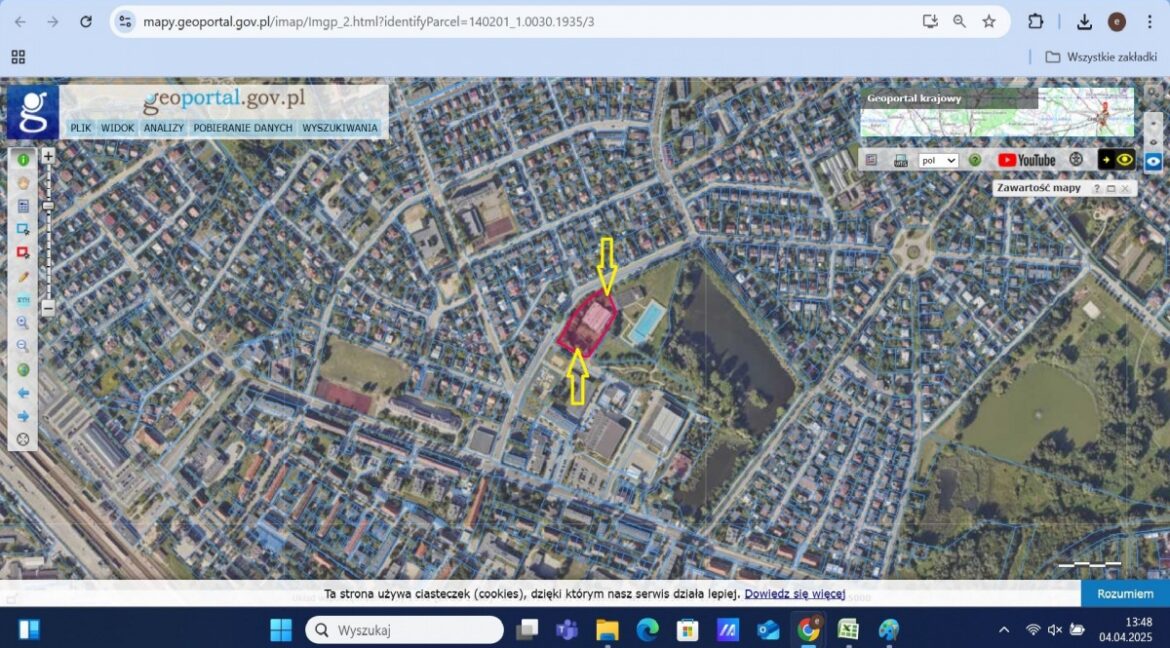The height and width of the screenshot is (648, 1170).
Task: Reload the page in browser
Action: [86, 22]
